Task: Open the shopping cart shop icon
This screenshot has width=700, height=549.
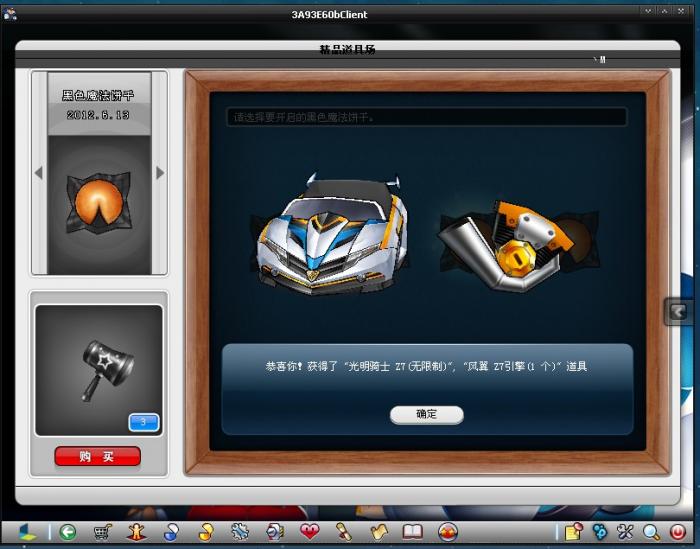Action: click(x=103, y=532)
